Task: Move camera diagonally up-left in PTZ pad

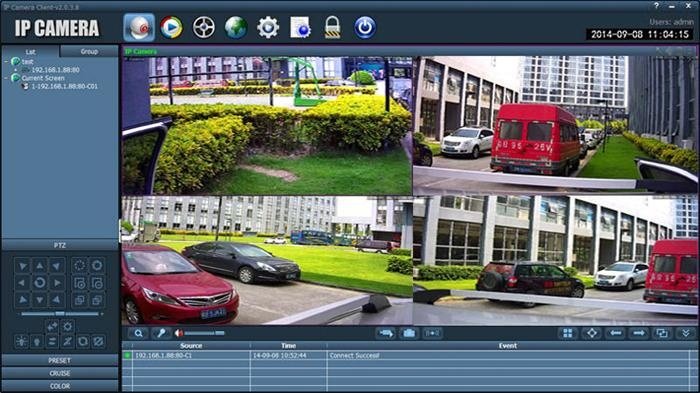Action: tap(22, 266)
